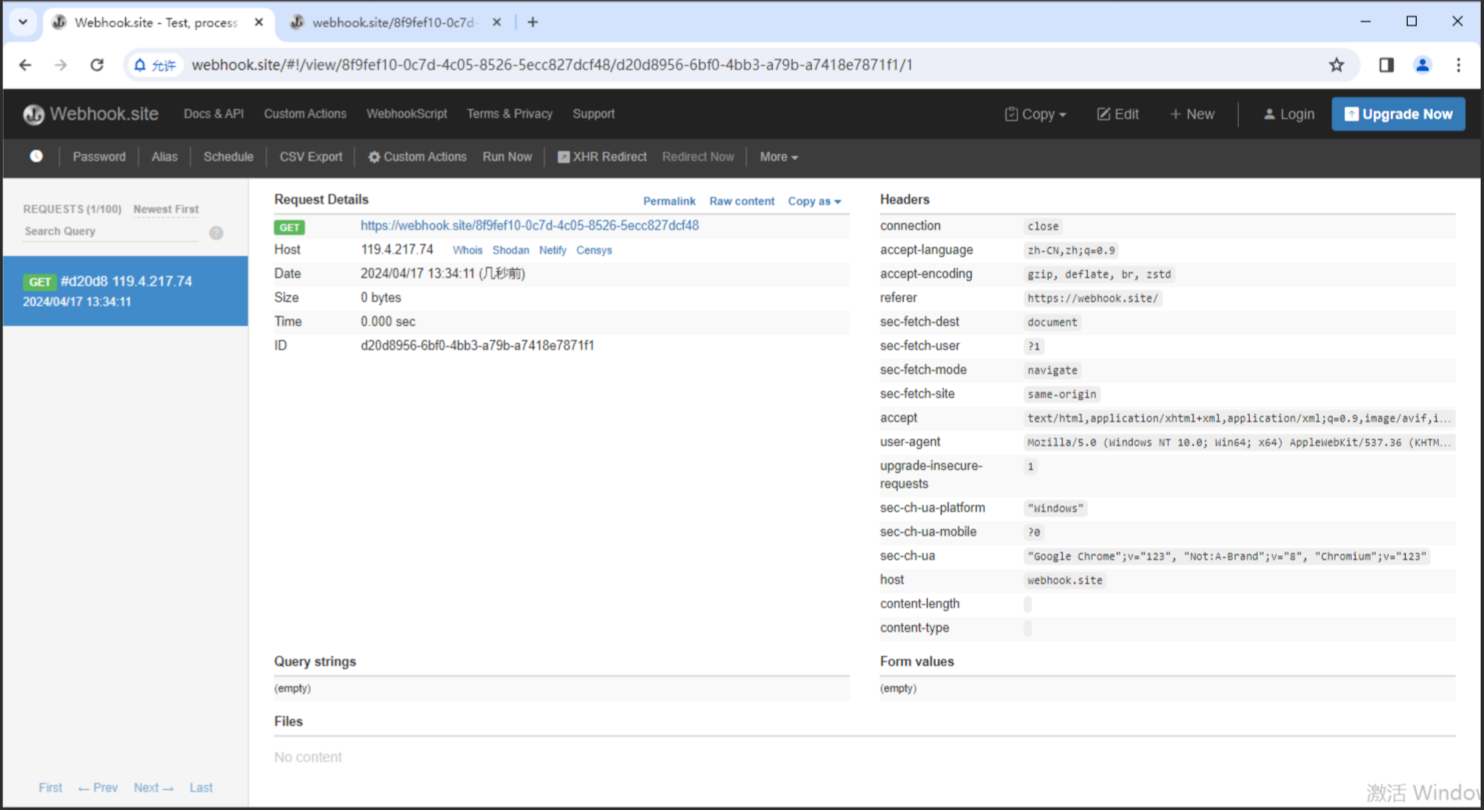Click the Alias toolbar item
The image size is (1484, 810).
pyautogui.click(x=164, y=157)
